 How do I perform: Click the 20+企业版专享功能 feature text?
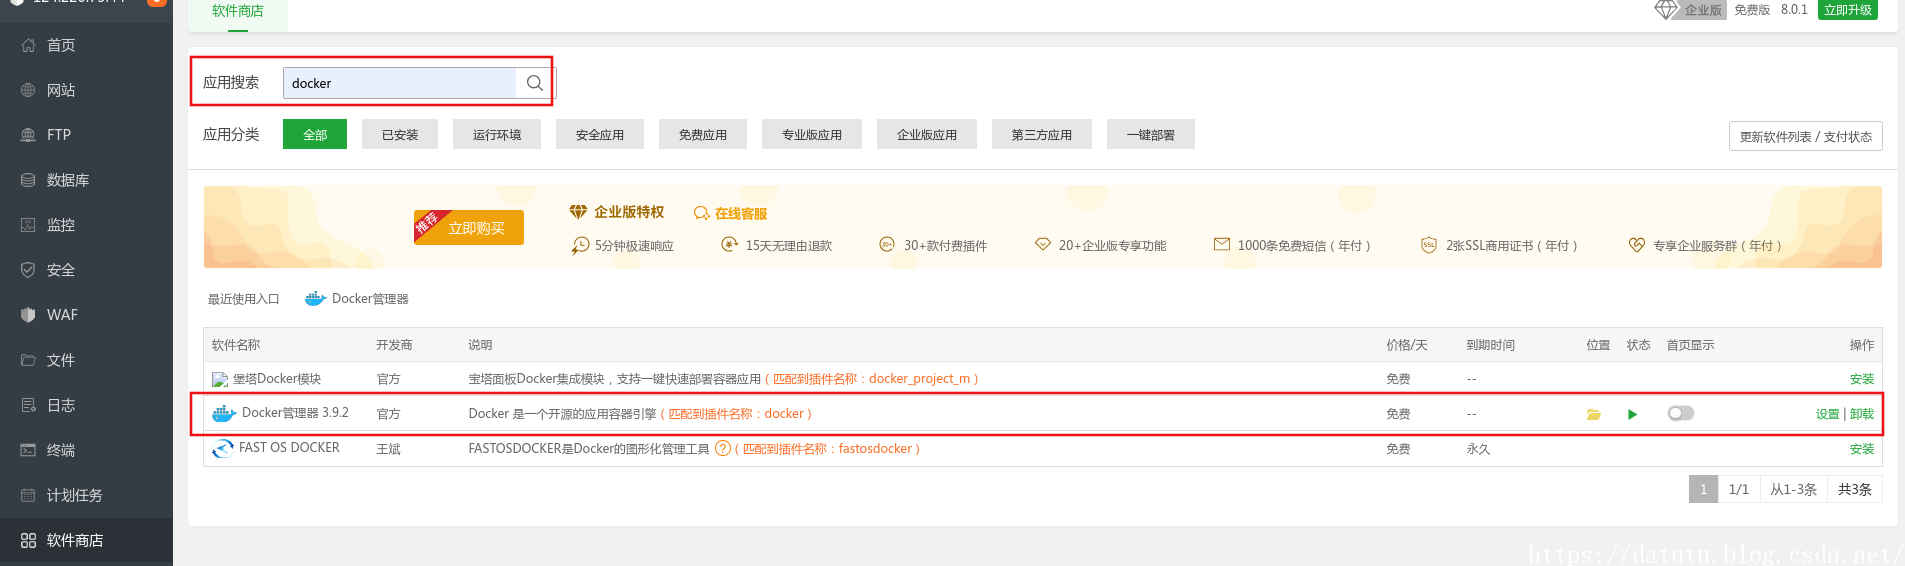(x=1112, y=246)
